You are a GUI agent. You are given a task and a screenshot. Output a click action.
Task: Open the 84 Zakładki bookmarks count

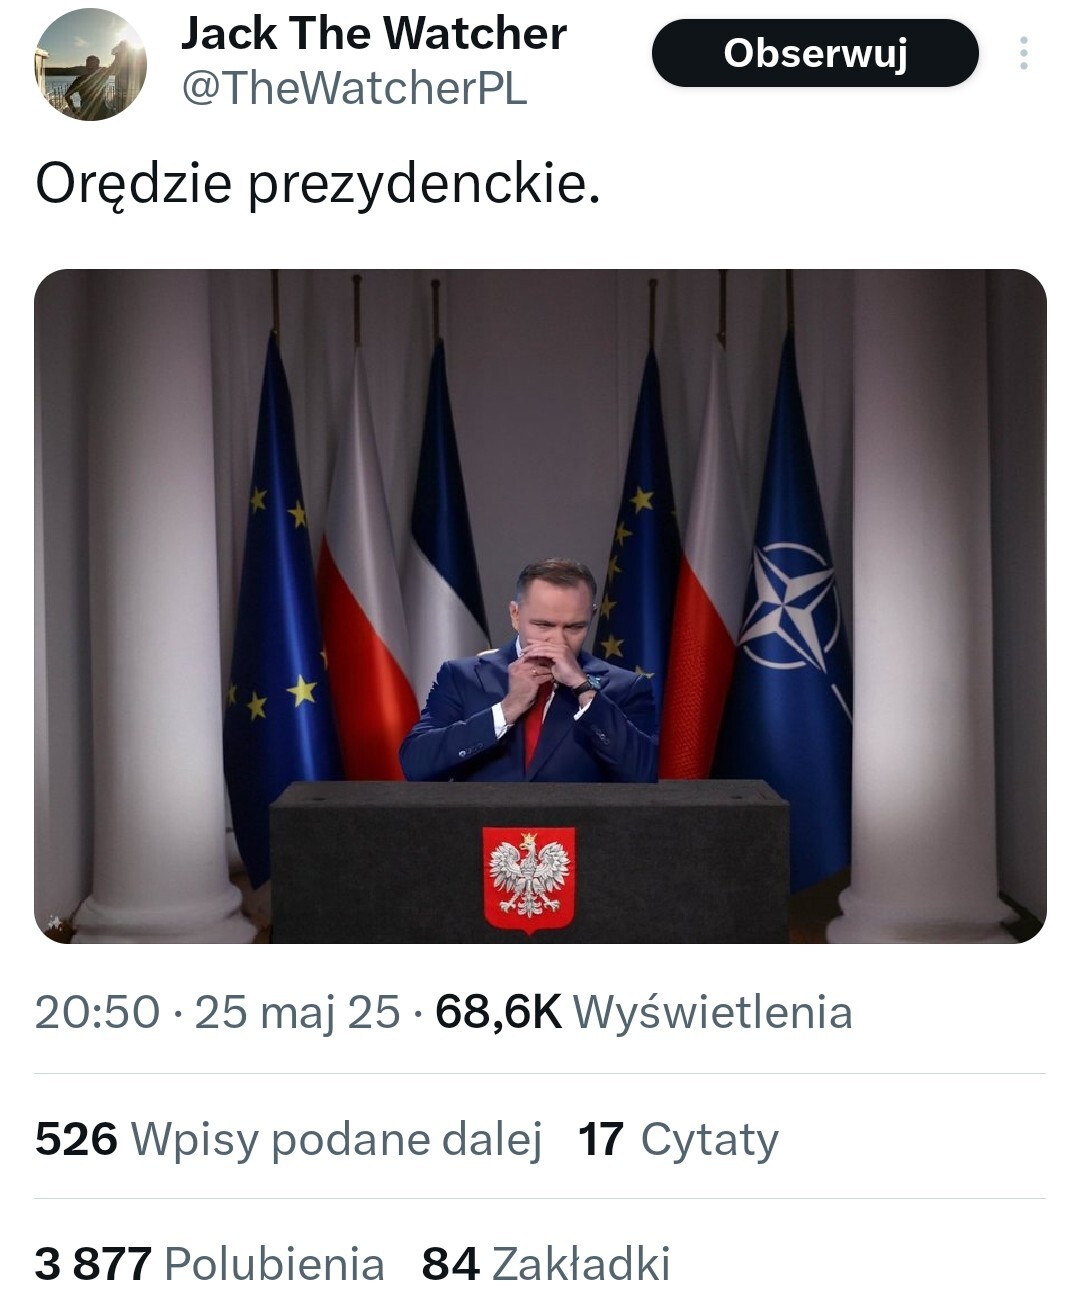coord(545,1264)
